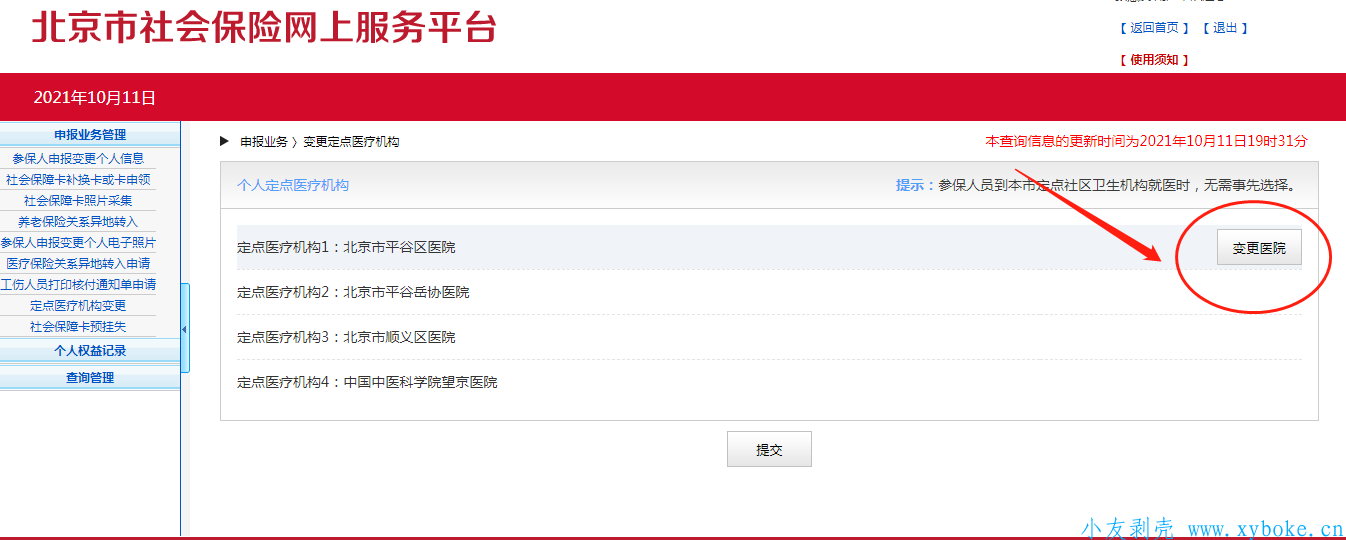Screen dimensions: 1346x540
Task: Open 参保人申报变更个人信息 menu item
Action: [x=78, y=158]
